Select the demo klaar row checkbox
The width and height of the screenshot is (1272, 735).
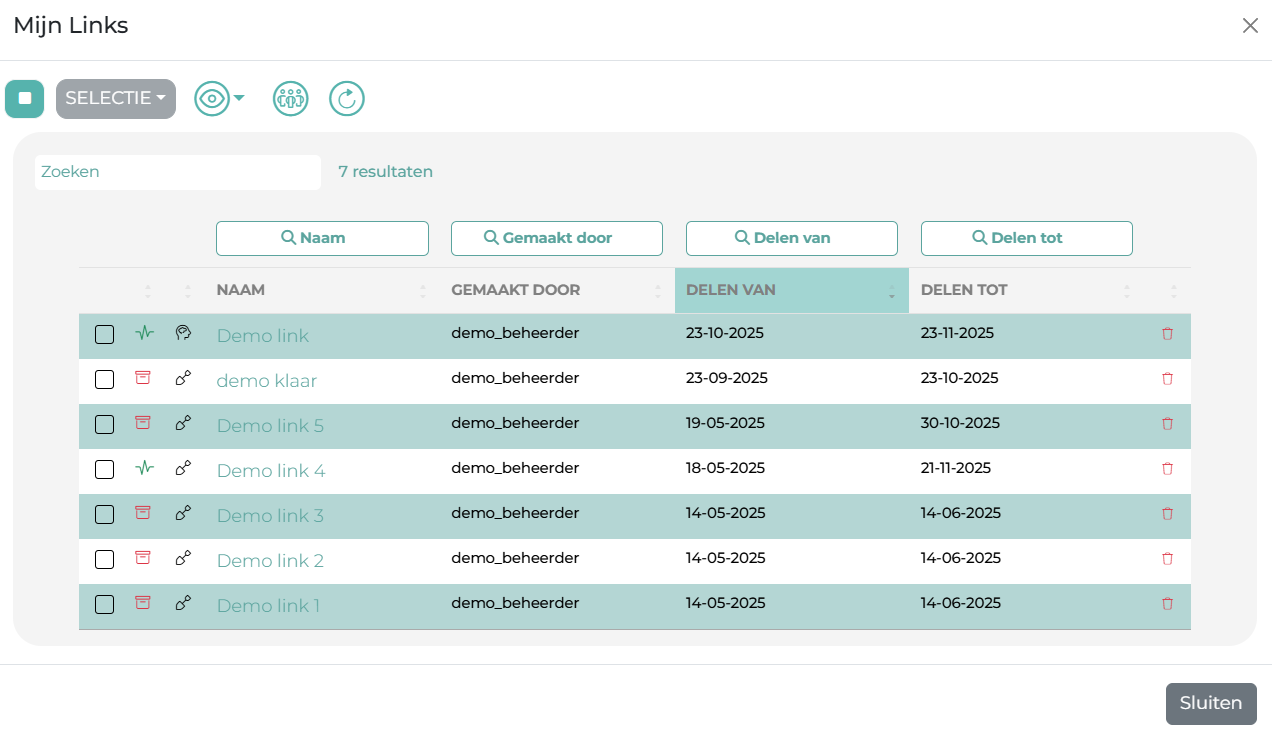tap(104, 379)
